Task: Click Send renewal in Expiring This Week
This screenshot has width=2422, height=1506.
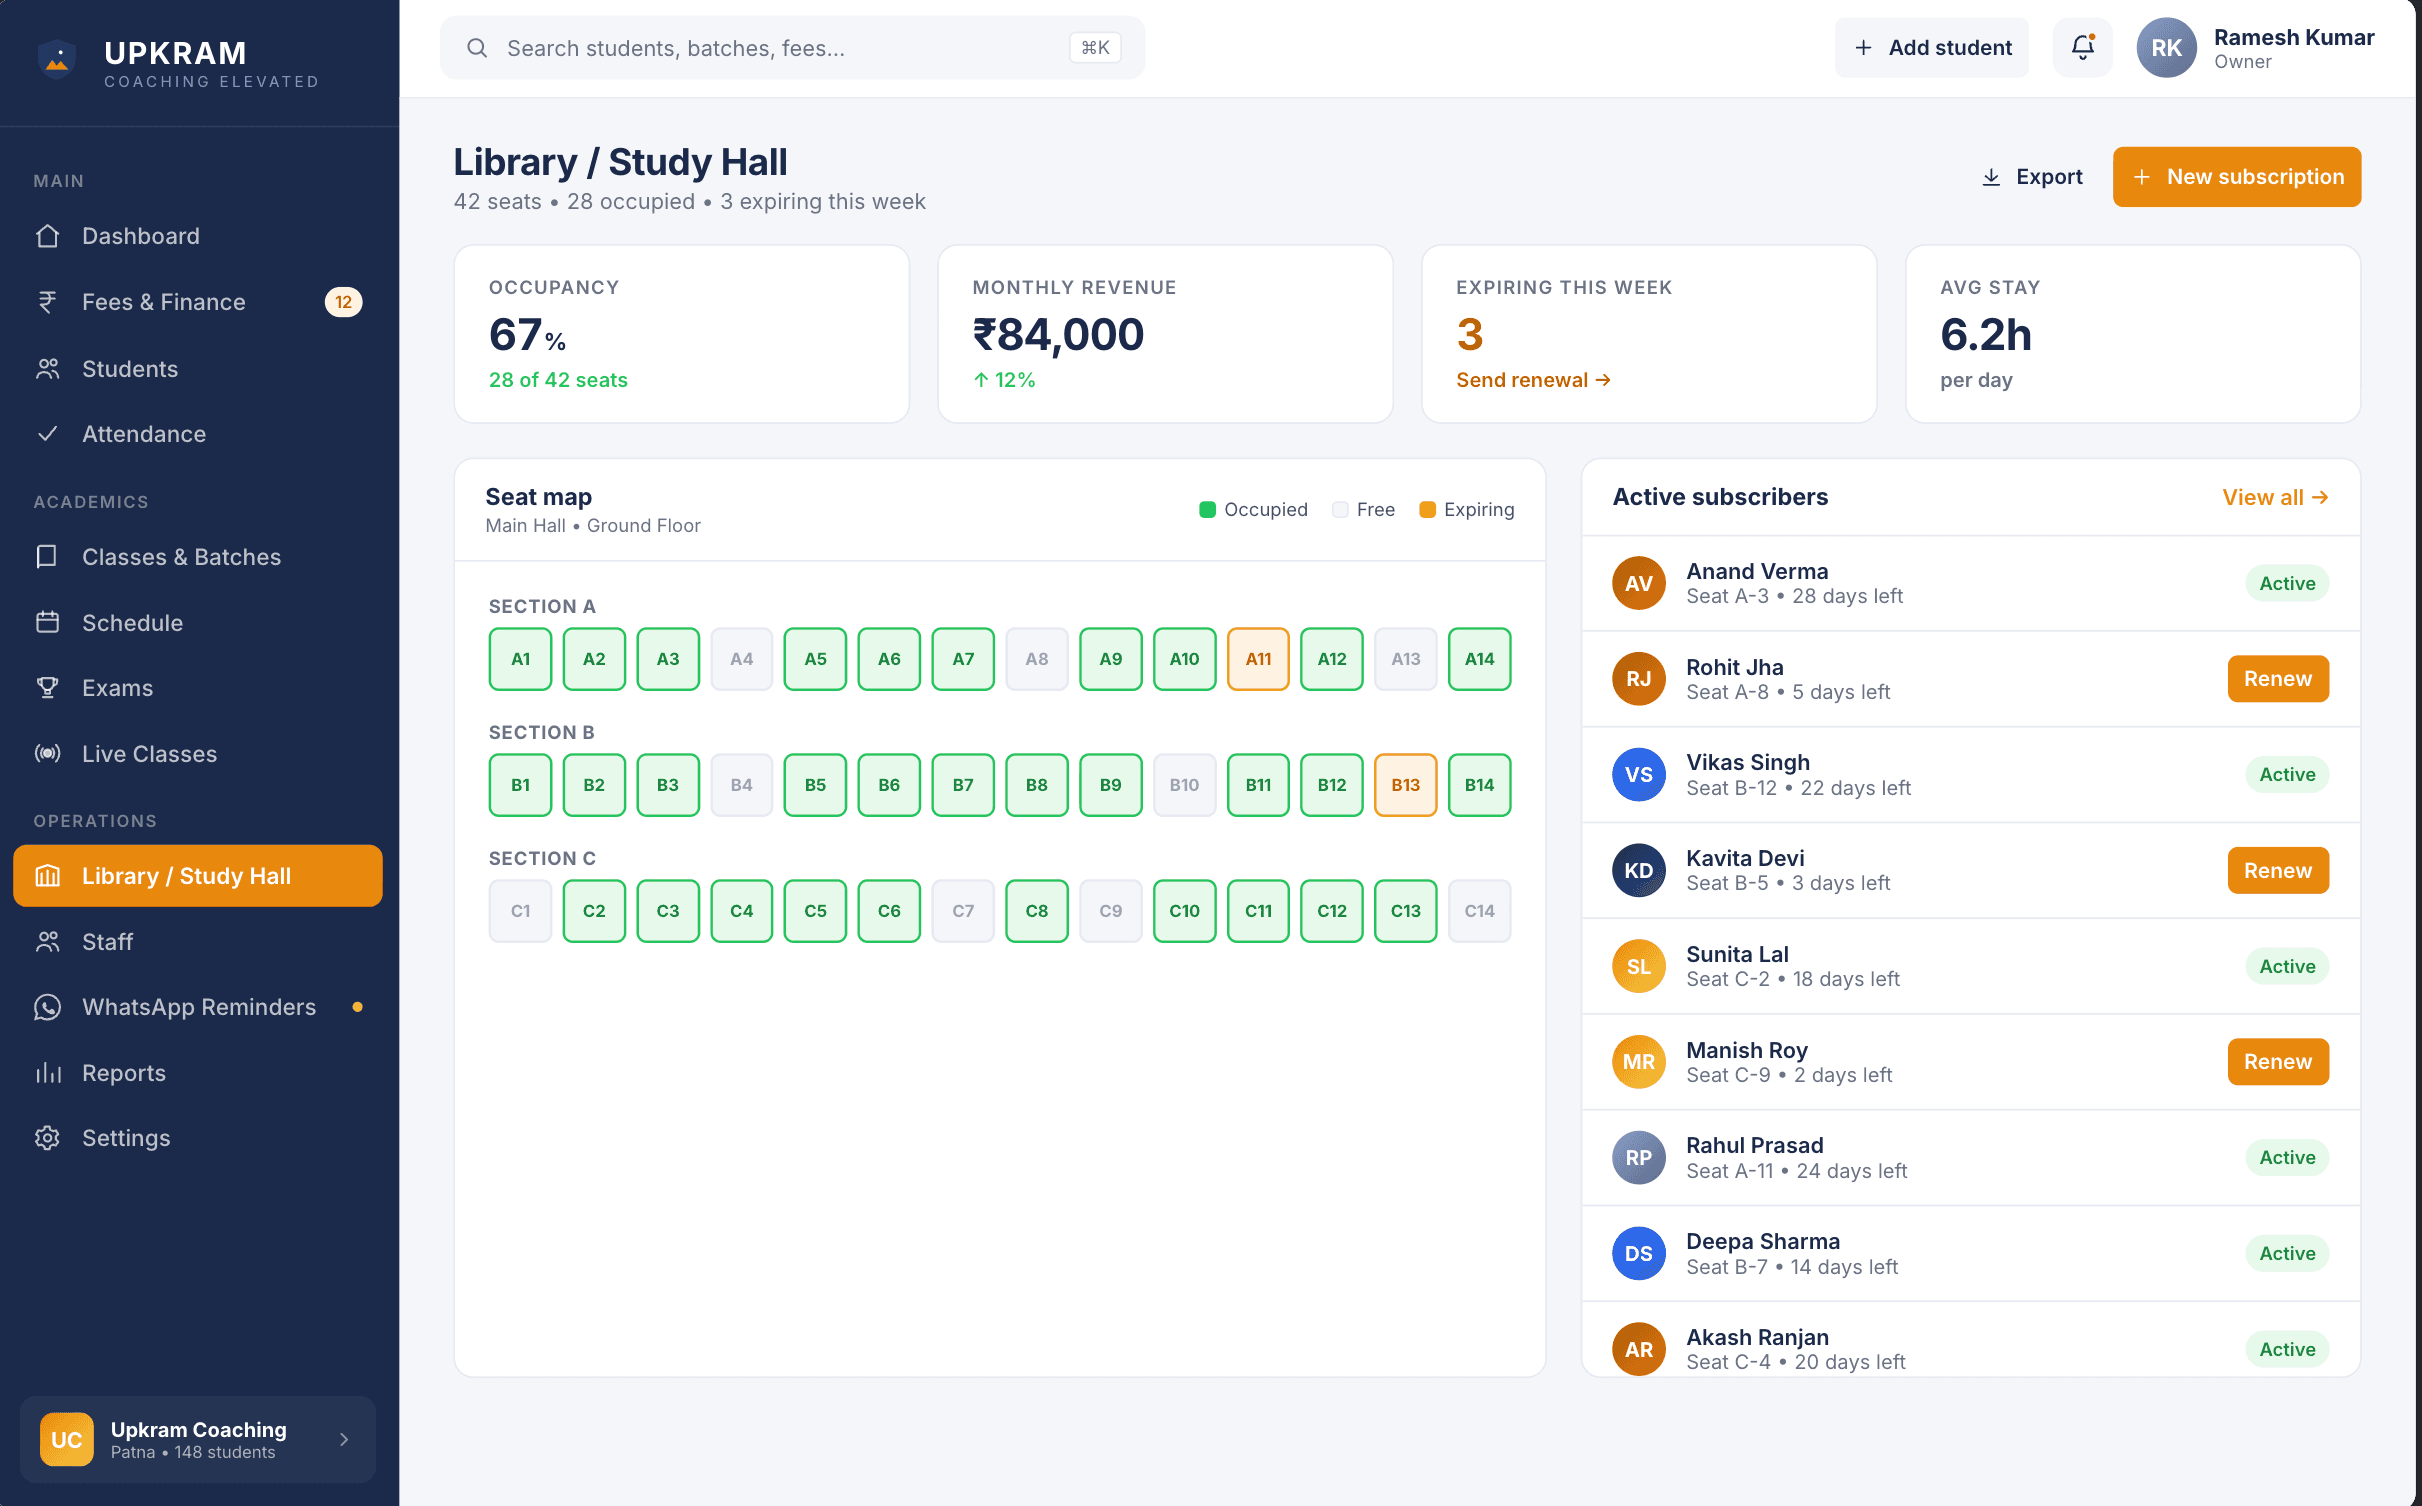Action: tap(1532, 380)
